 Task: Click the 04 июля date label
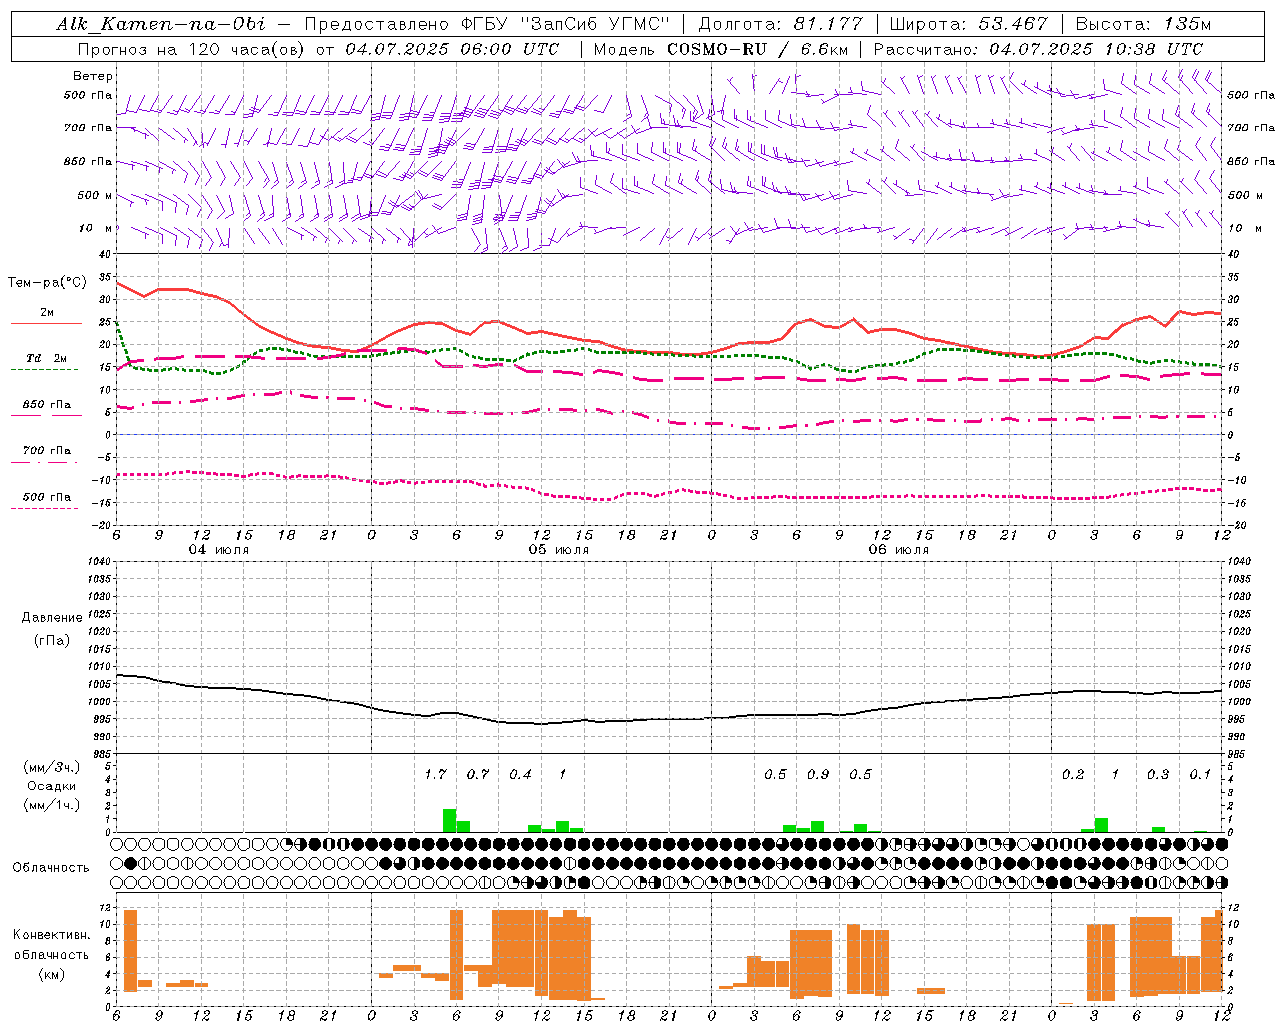[220, 550]
